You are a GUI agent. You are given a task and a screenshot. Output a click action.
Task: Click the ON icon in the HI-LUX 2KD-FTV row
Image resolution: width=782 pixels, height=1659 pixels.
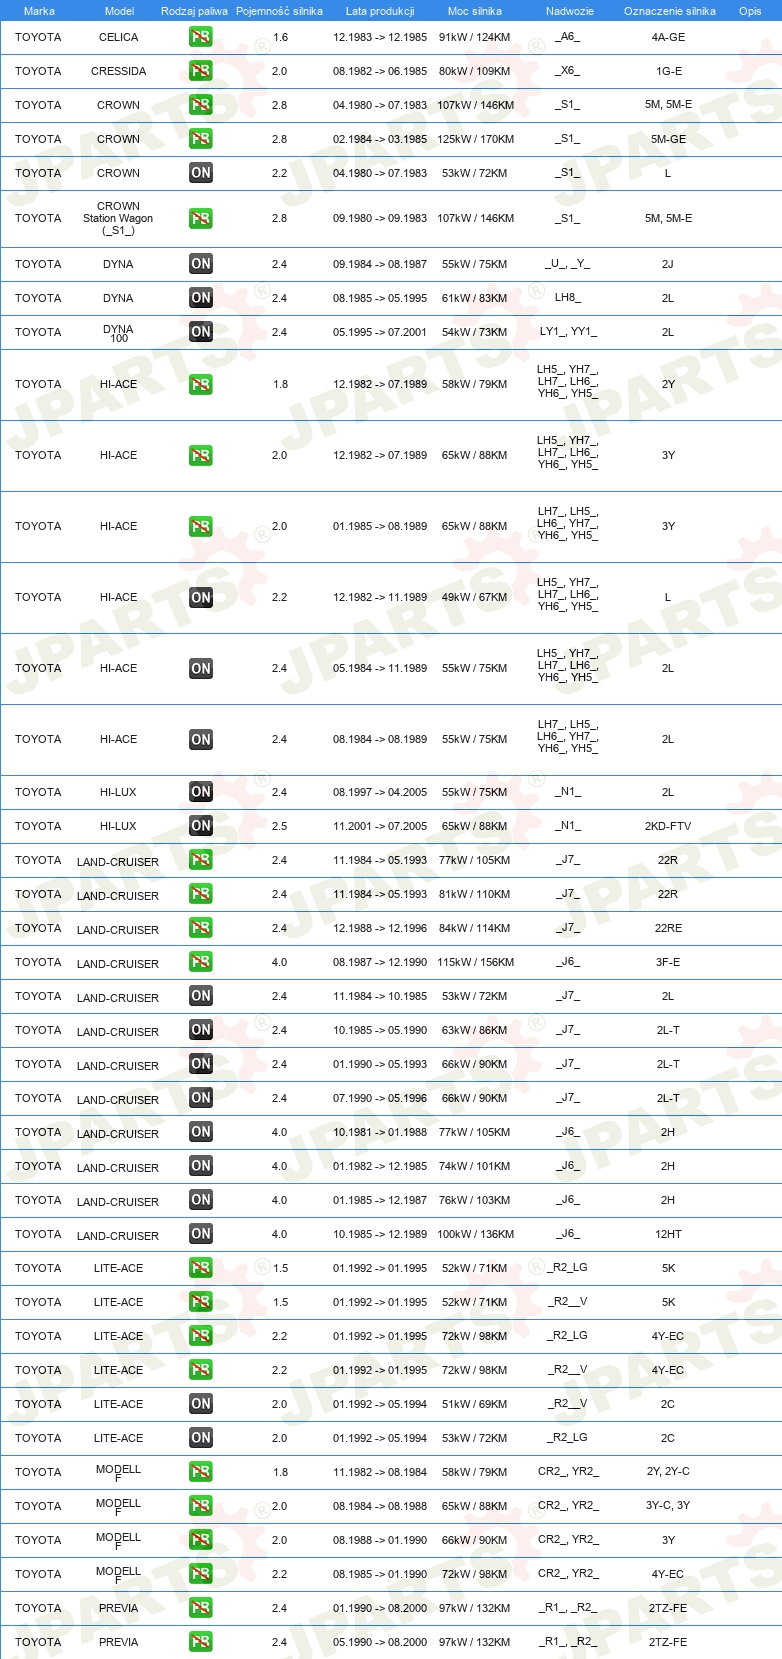(201, 826)
